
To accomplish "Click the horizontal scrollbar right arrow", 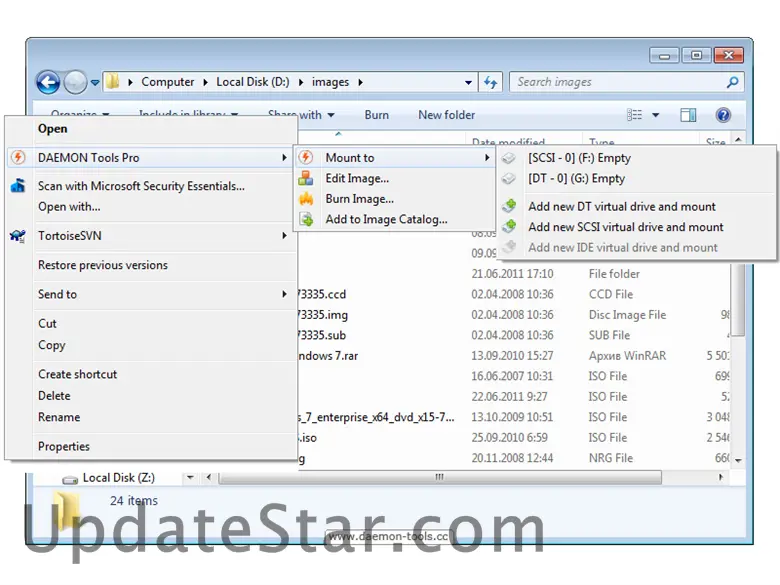I will 720,478.
